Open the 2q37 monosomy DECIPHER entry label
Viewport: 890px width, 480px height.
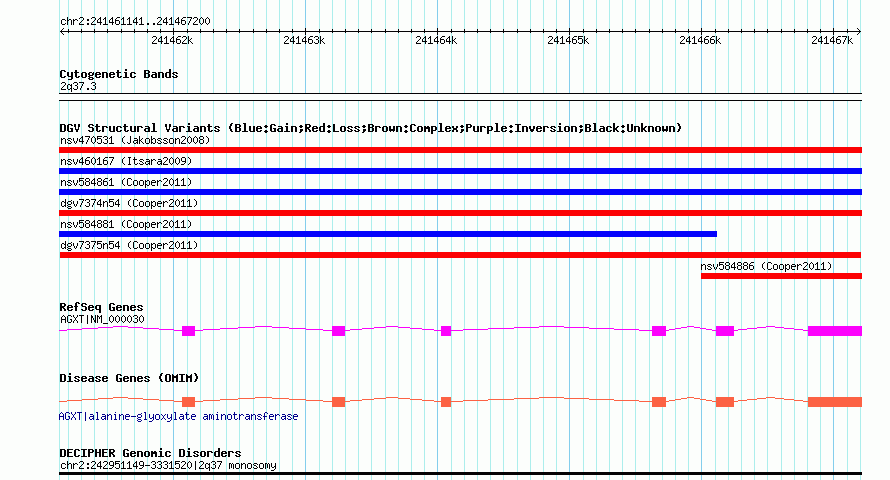(x=168, y=465)
